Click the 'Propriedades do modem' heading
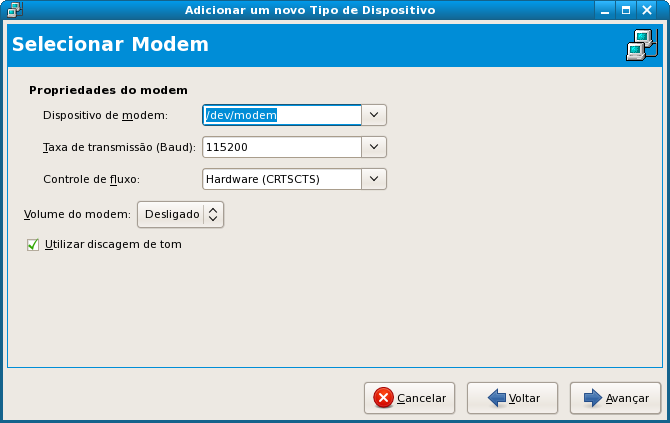670x423 pixels. tap(109, 90)
